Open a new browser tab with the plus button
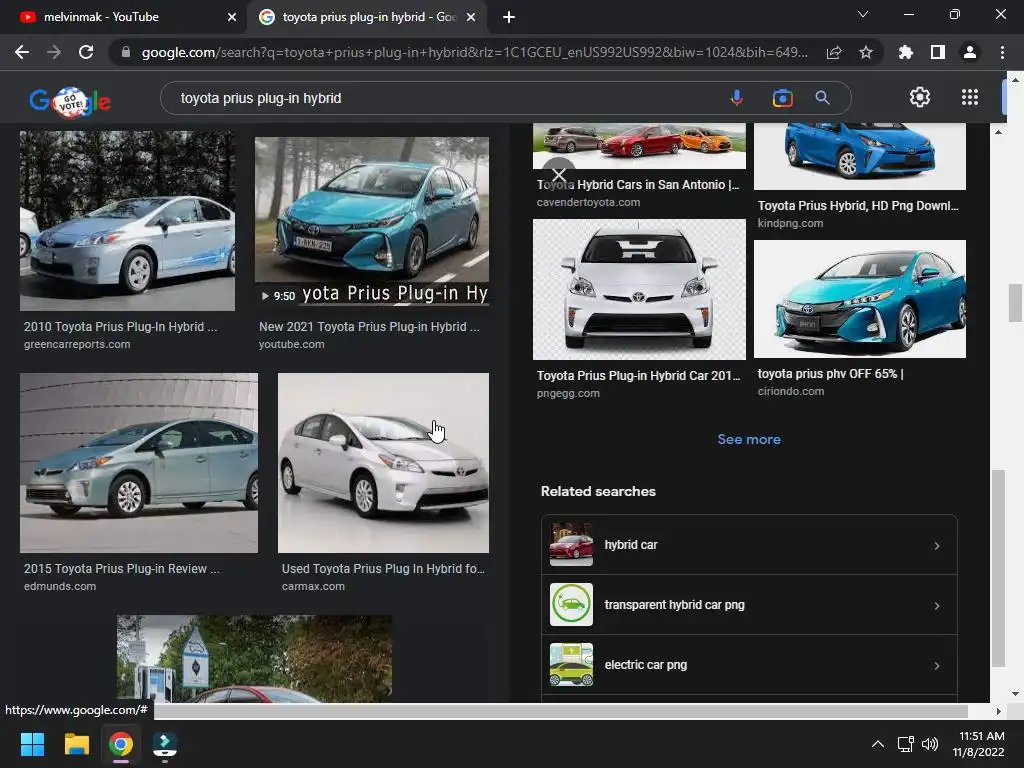The image size is (1024, 768). pyautogui.click(x=509, y=17)
